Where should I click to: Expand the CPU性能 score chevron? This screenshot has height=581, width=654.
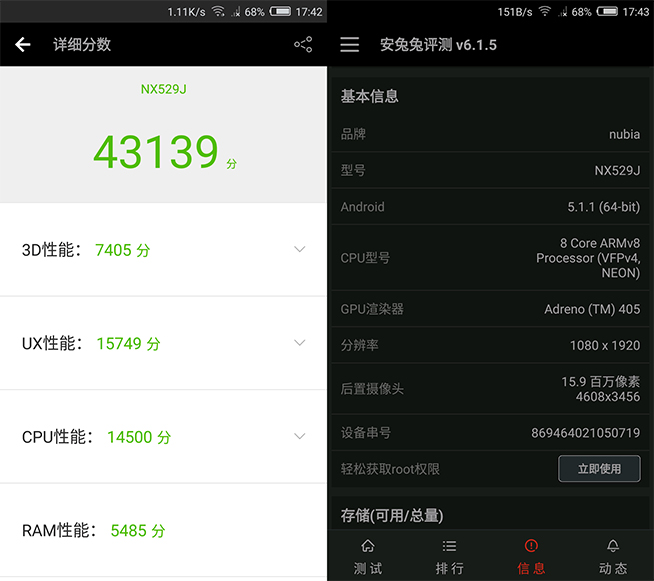299,437
